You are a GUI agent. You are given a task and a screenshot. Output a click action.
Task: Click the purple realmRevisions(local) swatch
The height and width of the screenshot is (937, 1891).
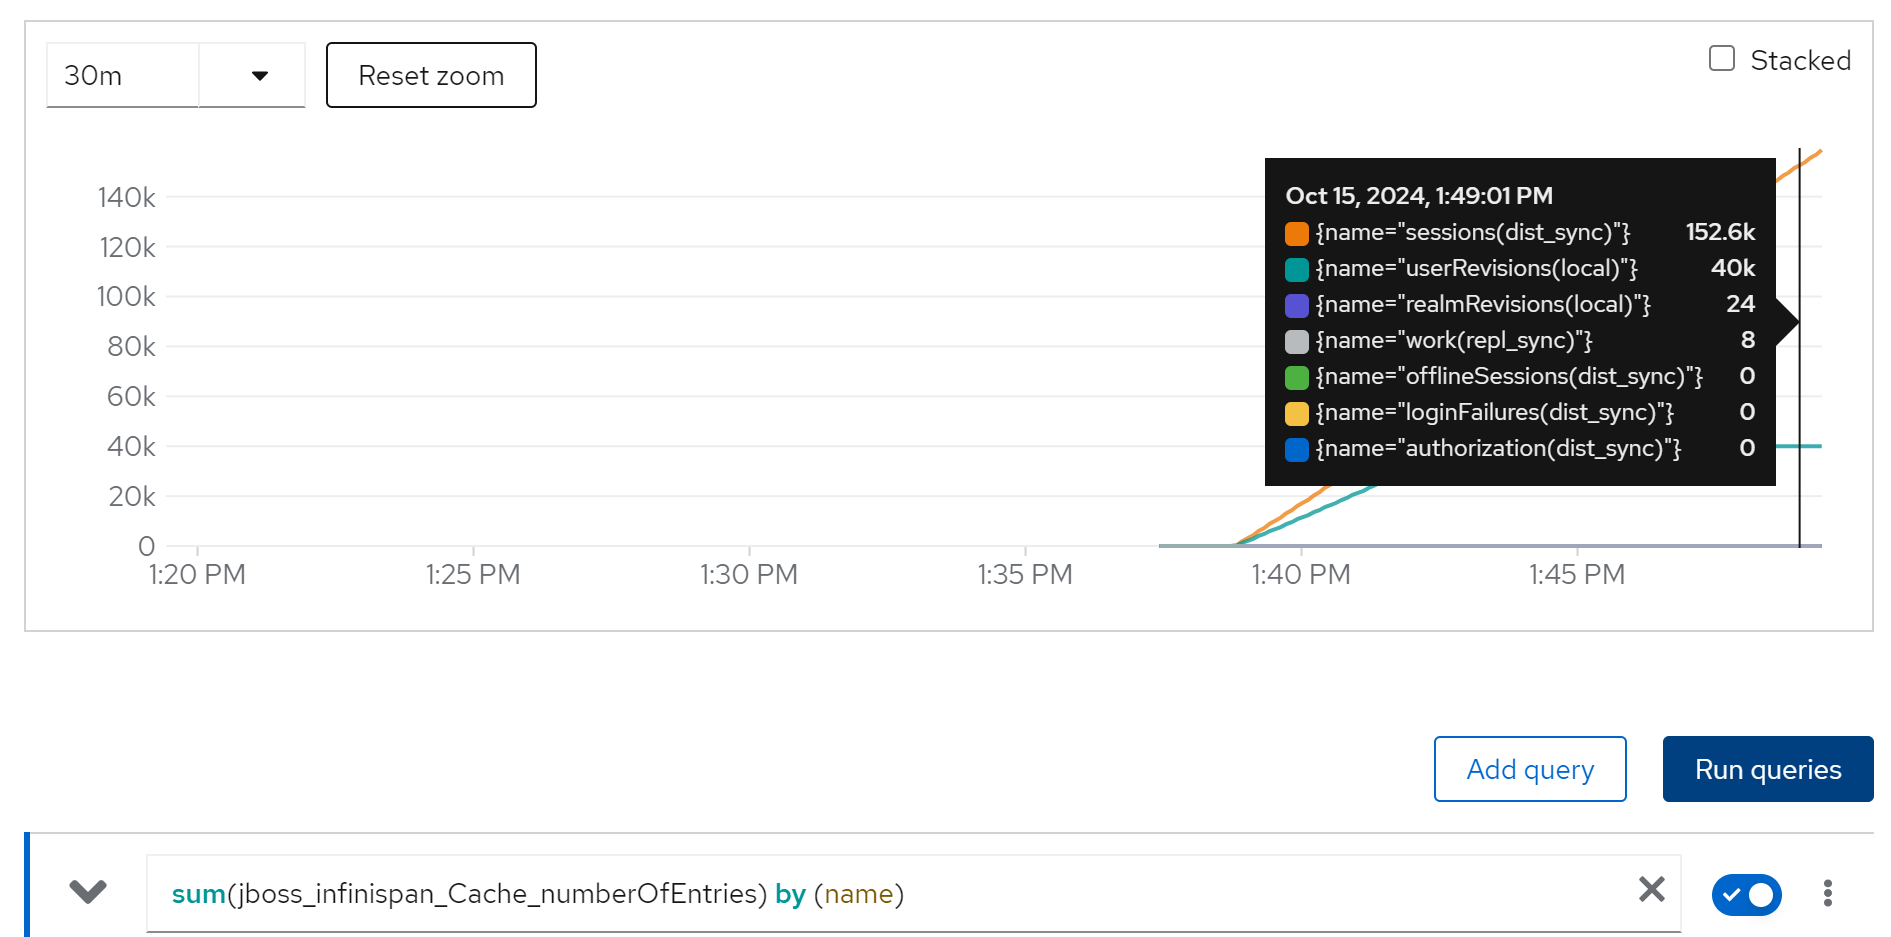1296,305
